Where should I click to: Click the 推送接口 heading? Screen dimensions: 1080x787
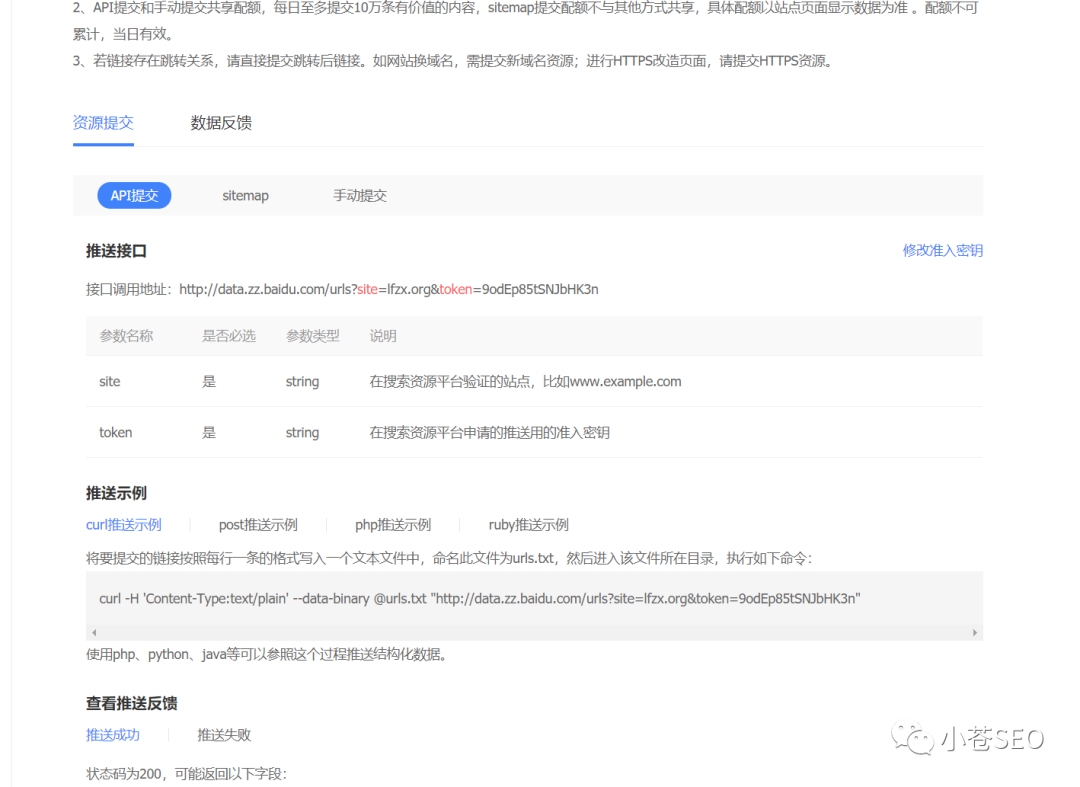point(116,251)
